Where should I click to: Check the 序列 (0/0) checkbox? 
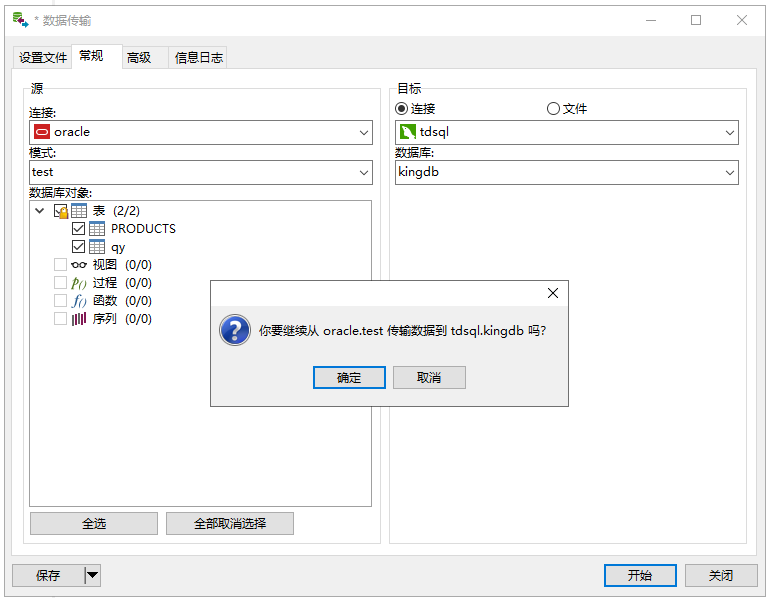click(60, 318)
